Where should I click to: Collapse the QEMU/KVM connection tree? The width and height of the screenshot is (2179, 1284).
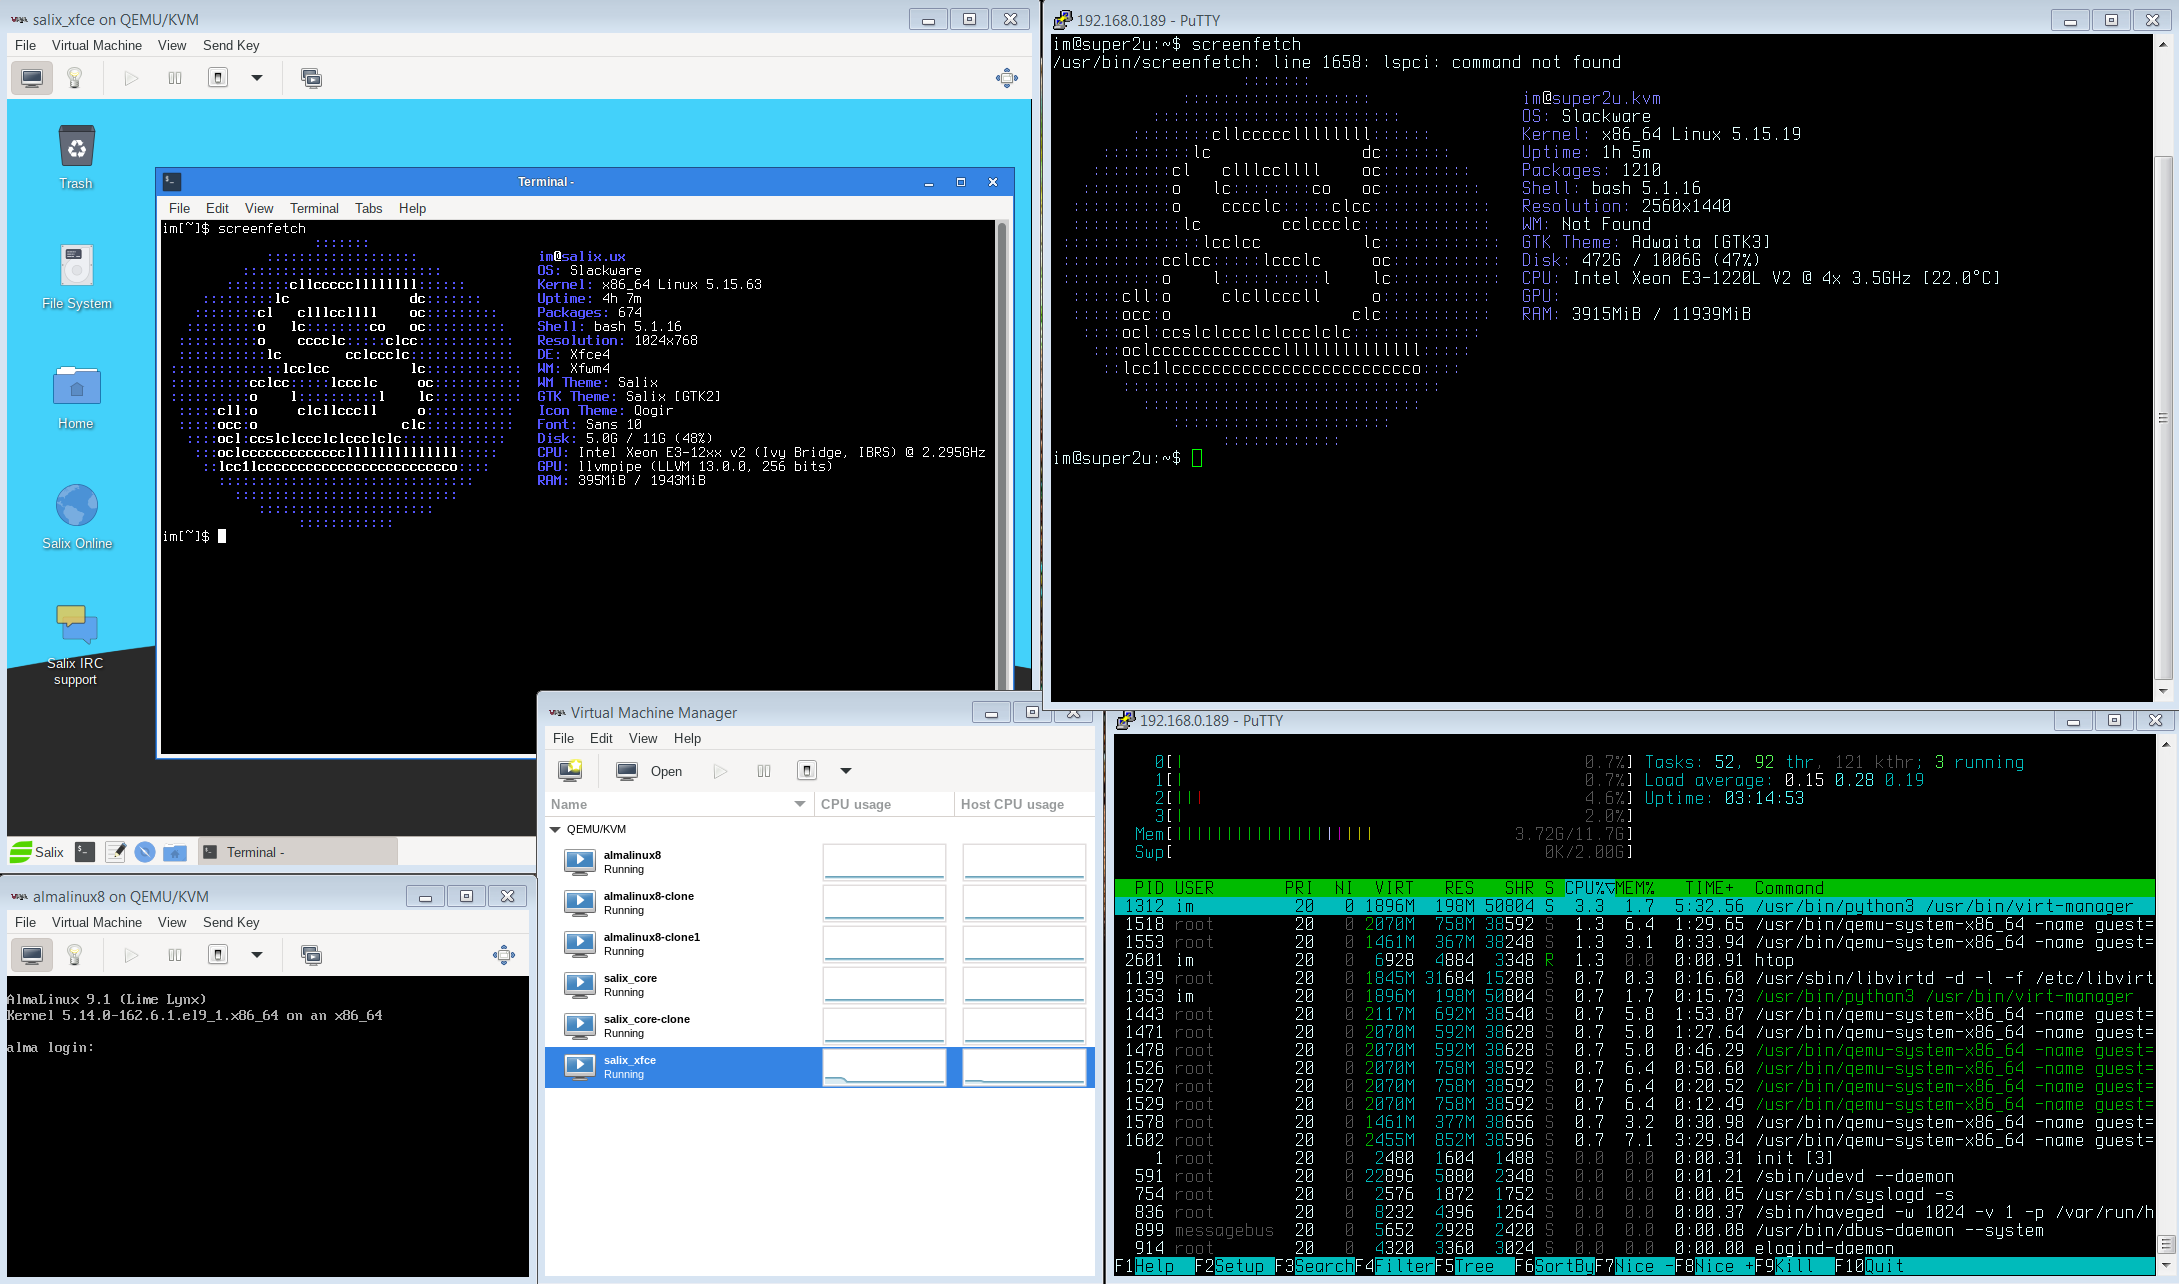click(555, 829)
